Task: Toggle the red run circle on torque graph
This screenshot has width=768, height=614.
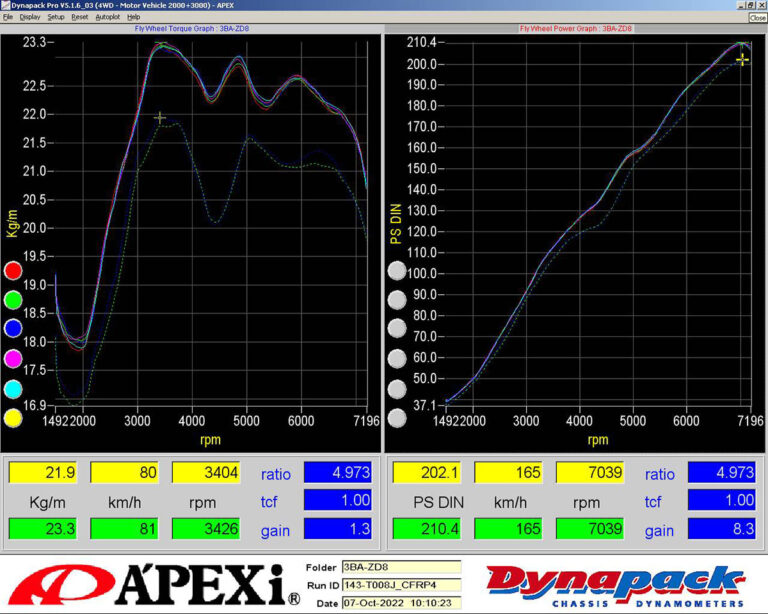Action: (14, 270)
